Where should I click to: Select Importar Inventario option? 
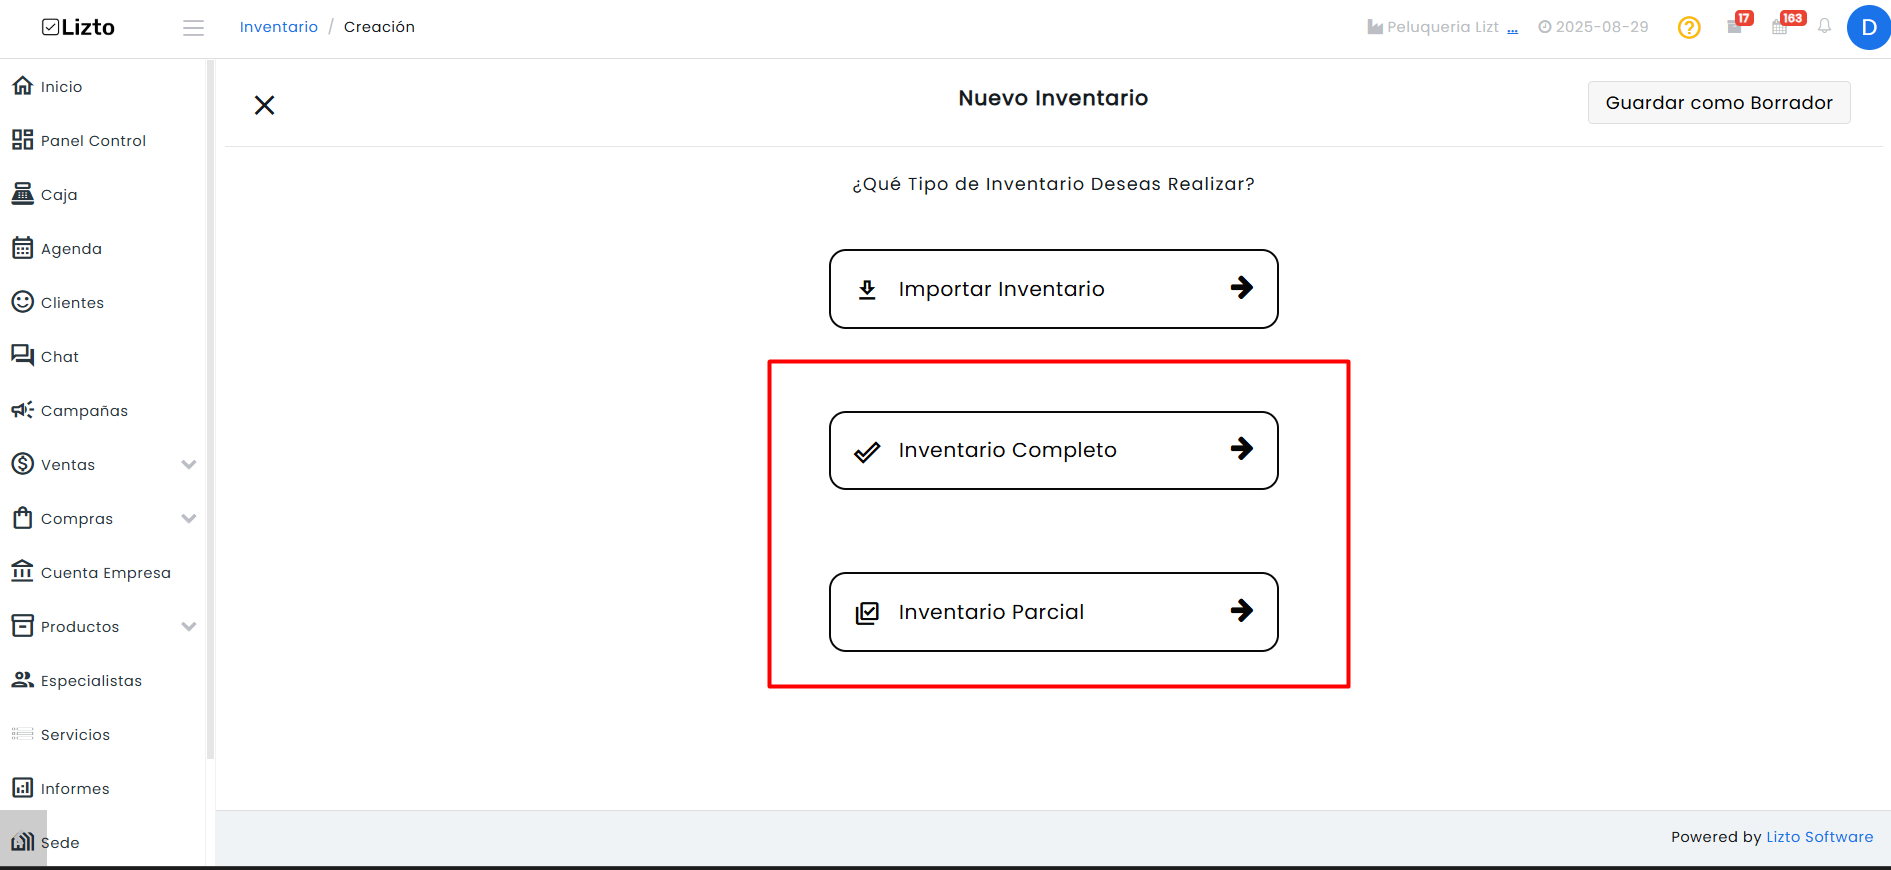pos(1054,289)
